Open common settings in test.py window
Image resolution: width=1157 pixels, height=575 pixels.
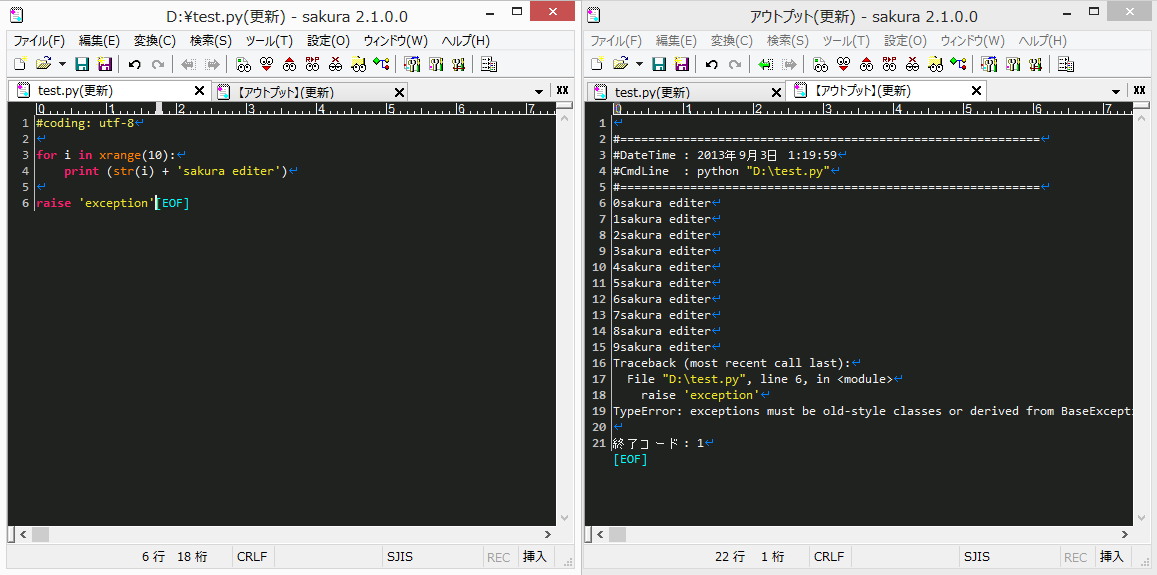[458, 64]
